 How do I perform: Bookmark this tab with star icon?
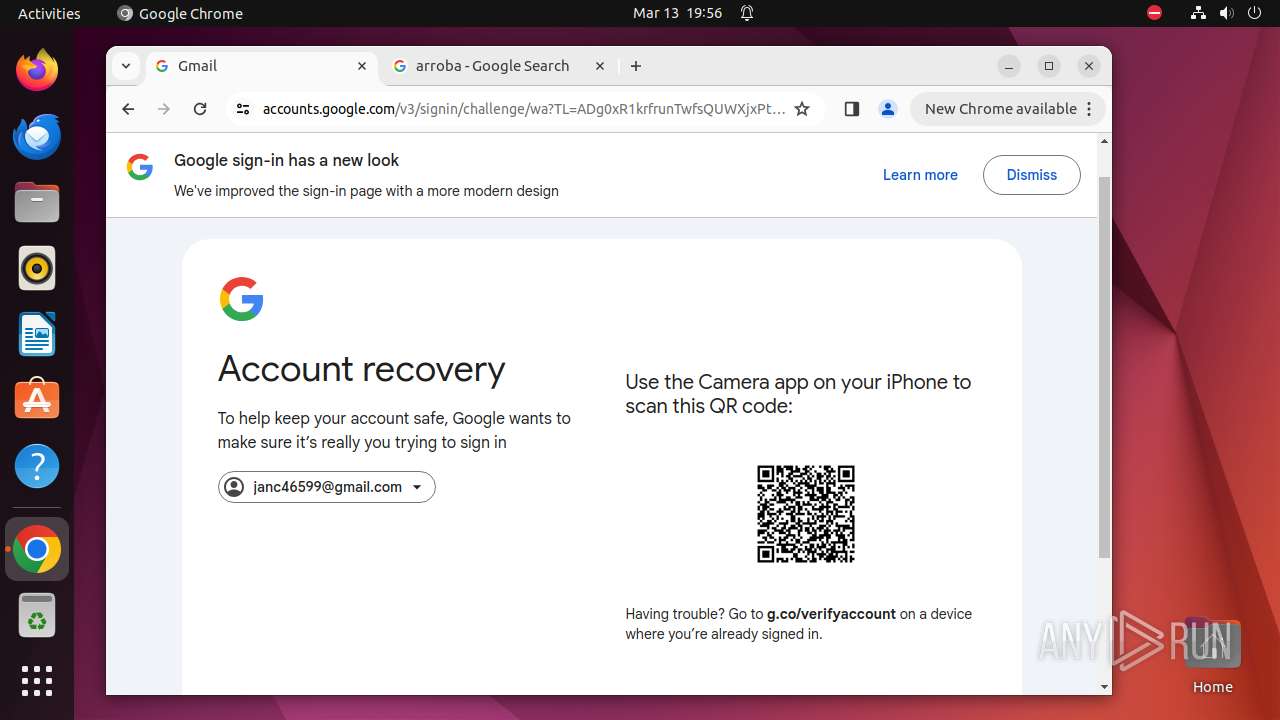802,109
